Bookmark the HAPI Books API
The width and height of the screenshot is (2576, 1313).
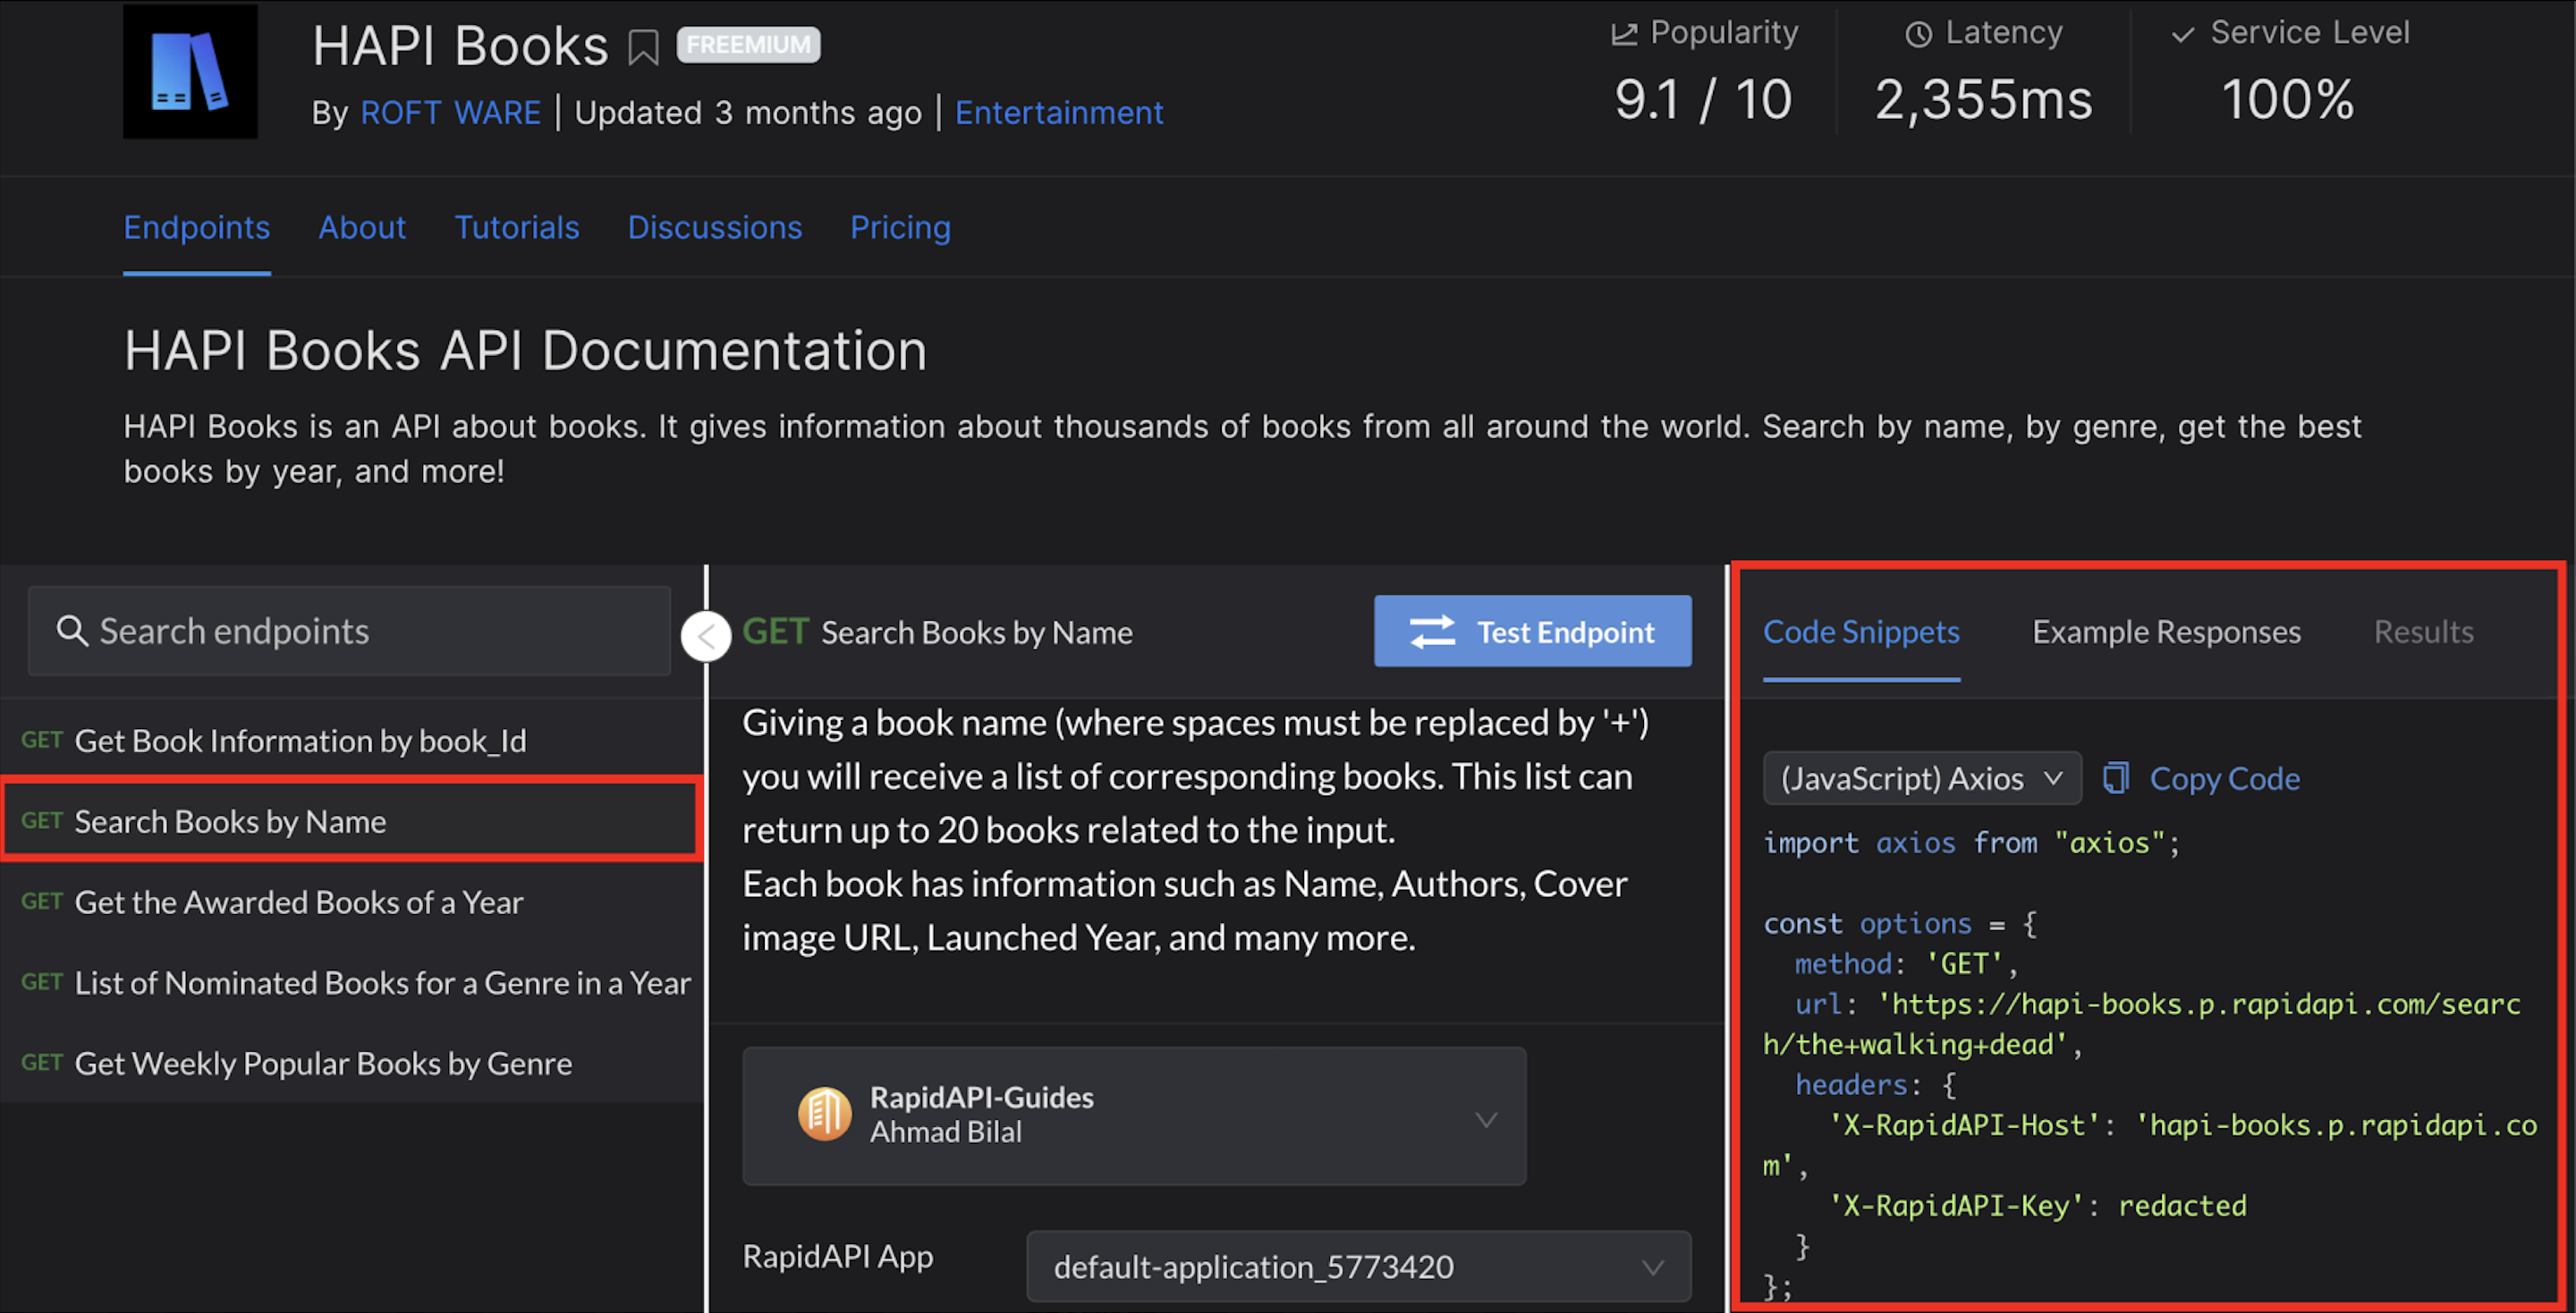(643, 47)
